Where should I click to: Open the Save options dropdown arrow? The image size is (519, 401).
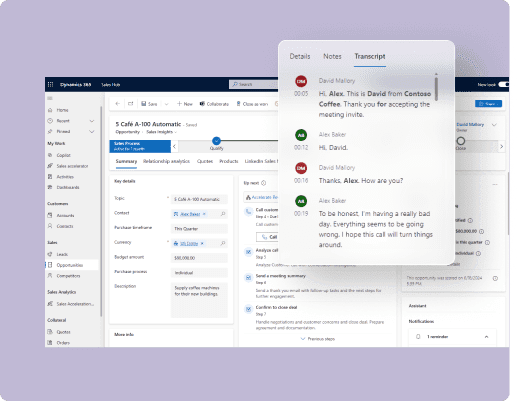(x=167, y=104)
